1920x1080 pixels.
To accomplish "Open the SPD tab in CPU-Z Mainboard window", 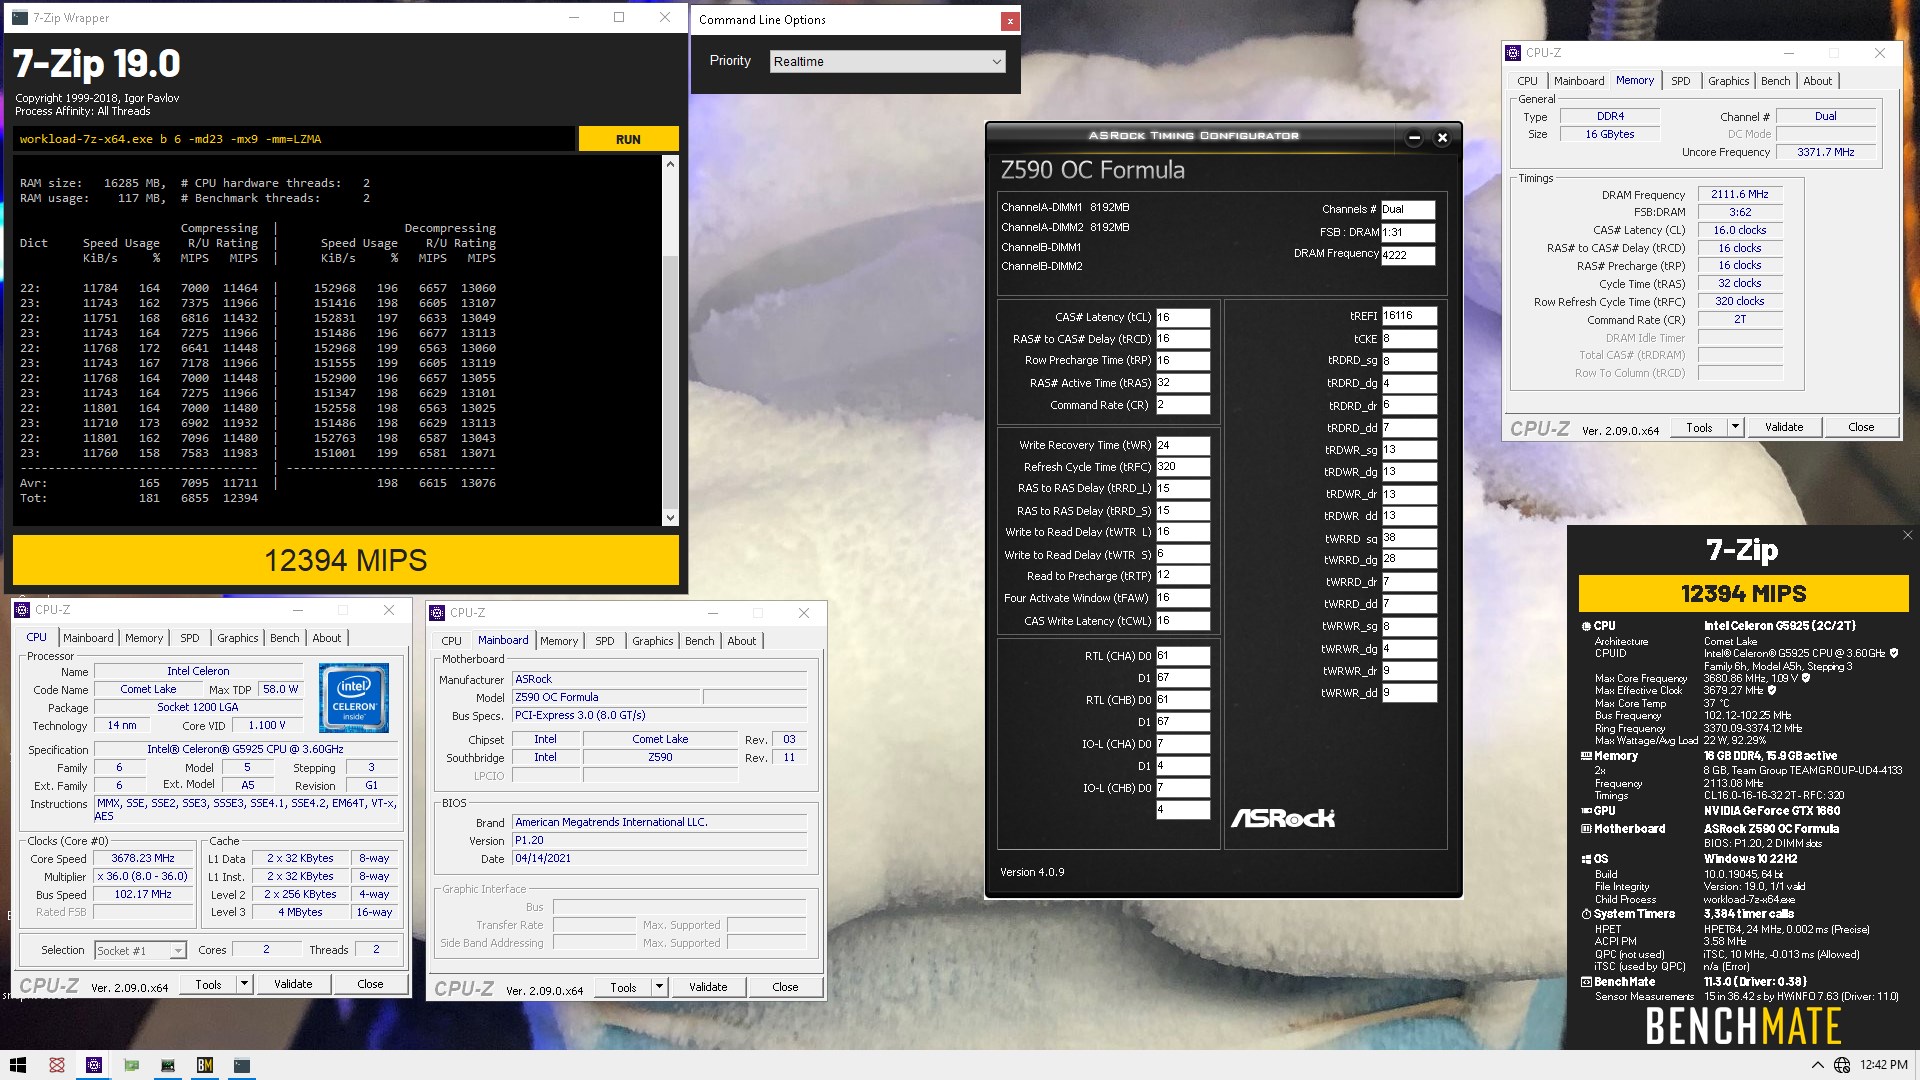I will (604, 641).
